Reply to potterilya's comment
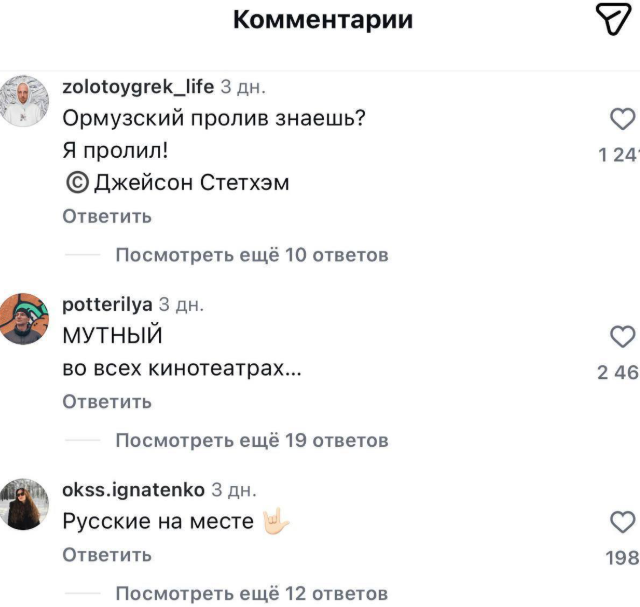 [x=107, y=401]
